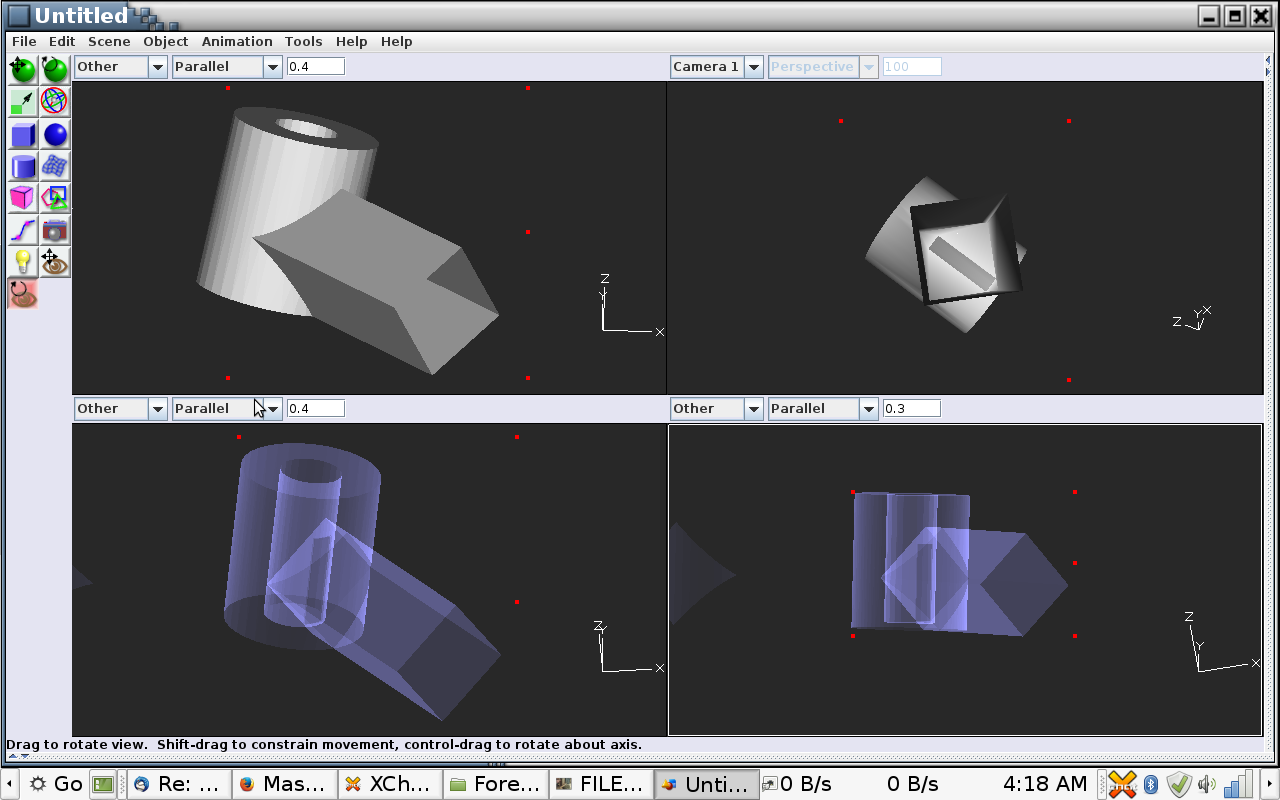Open bottom-right view's Other orientation dropdown

(717, 409)
